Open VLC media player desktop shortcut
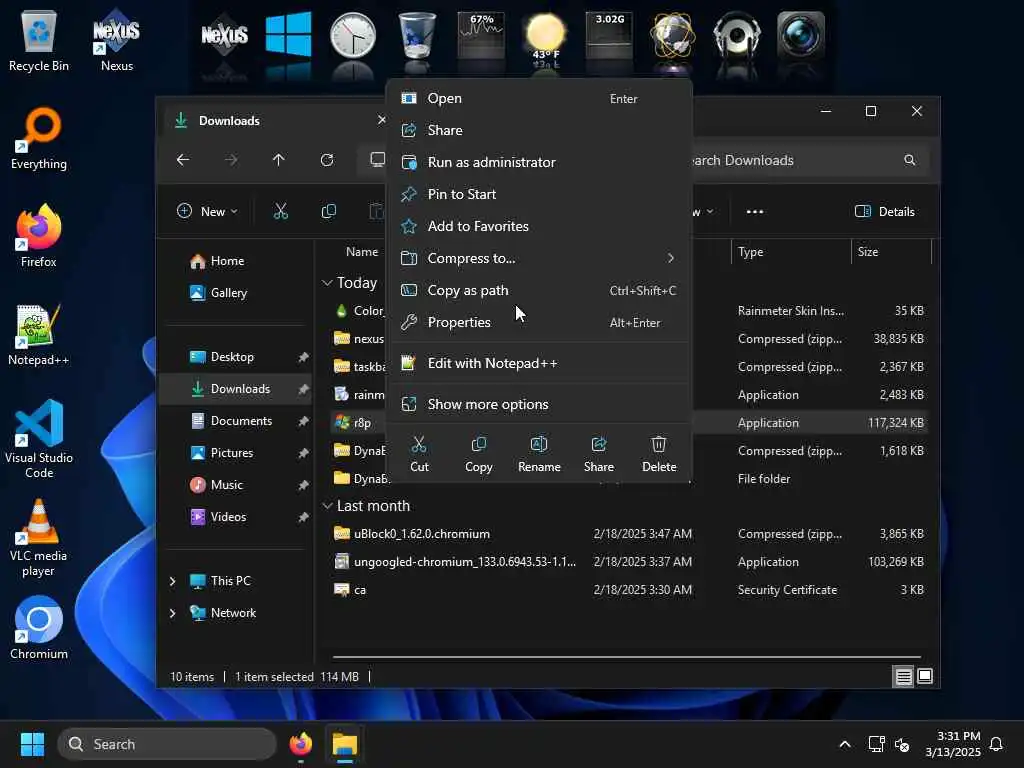 coord(39,538)
